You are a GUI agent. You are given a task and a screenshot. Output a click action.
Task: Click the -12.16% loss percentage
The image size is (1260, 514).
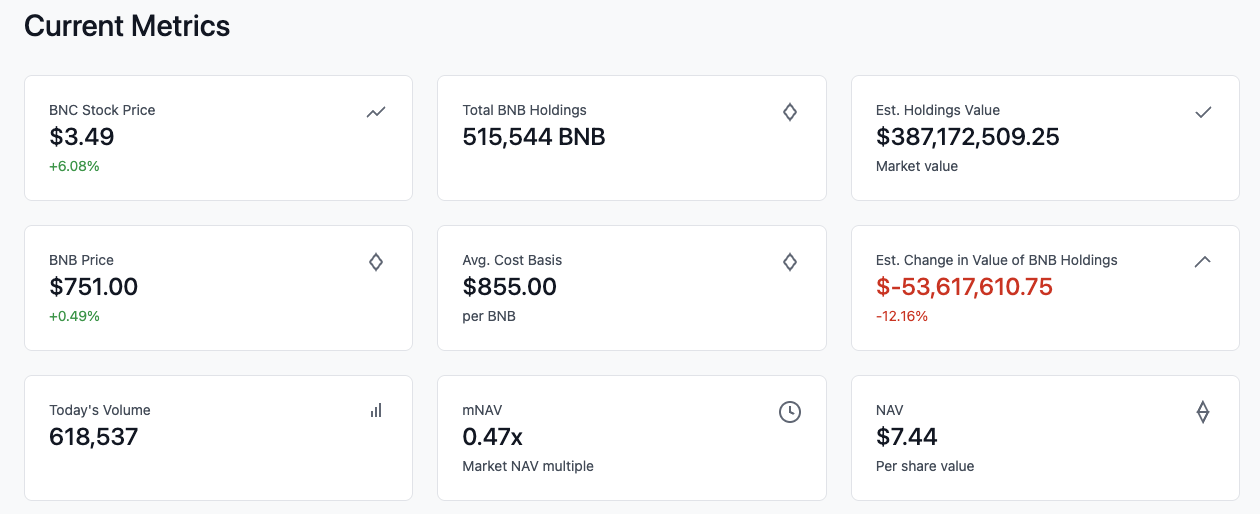(902, 316)
